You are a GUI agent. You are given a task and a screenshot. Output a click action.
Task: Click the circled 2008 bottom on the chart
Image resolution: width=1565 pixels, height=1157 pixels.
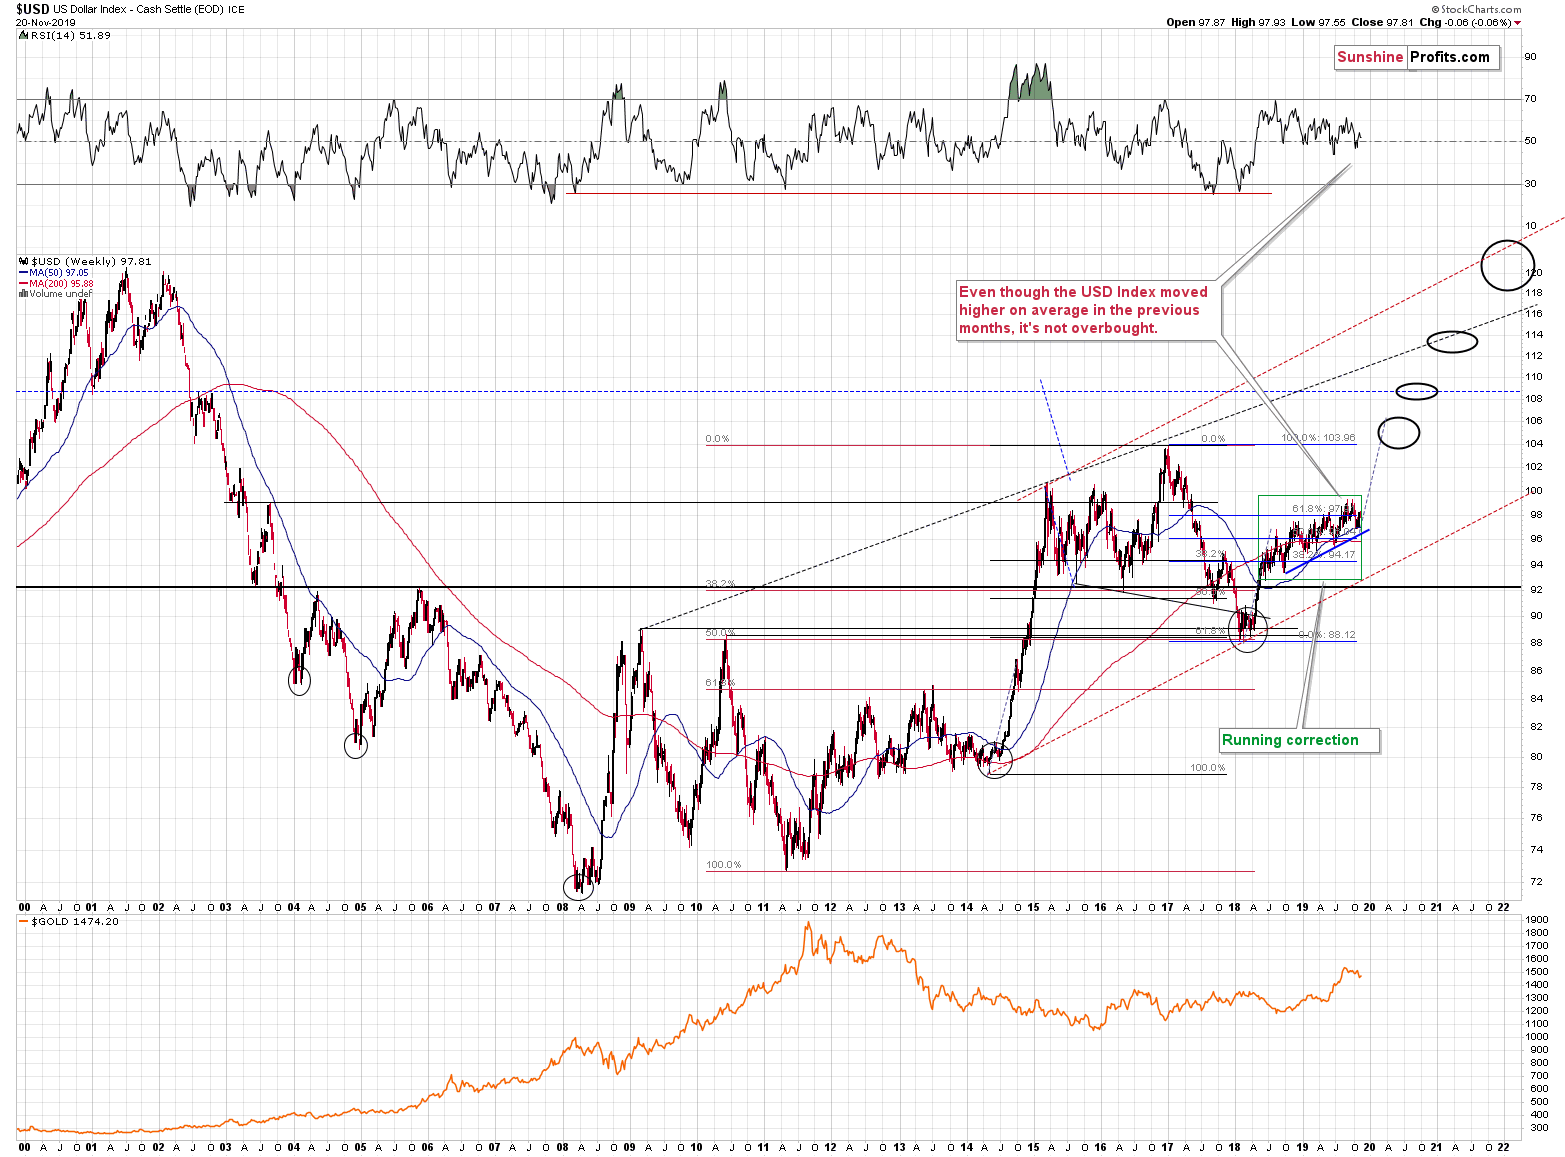(x=577, y=886)
